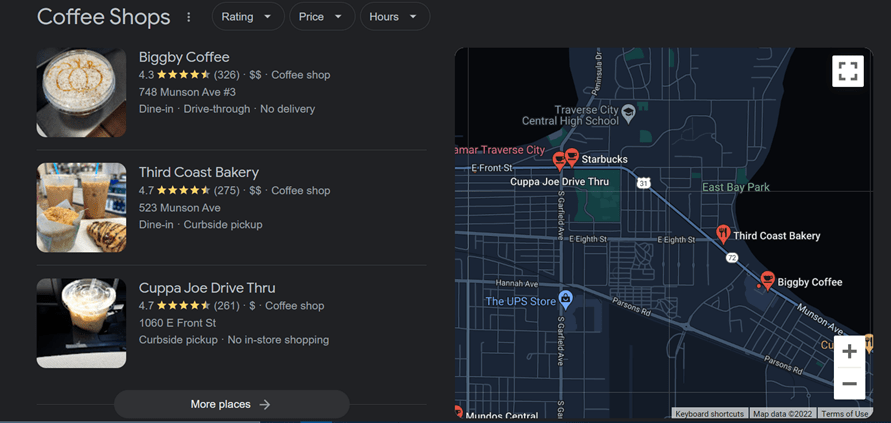Expand the Price filter dropdown
This screenshot has width=891, height=423.
point(322,16)
